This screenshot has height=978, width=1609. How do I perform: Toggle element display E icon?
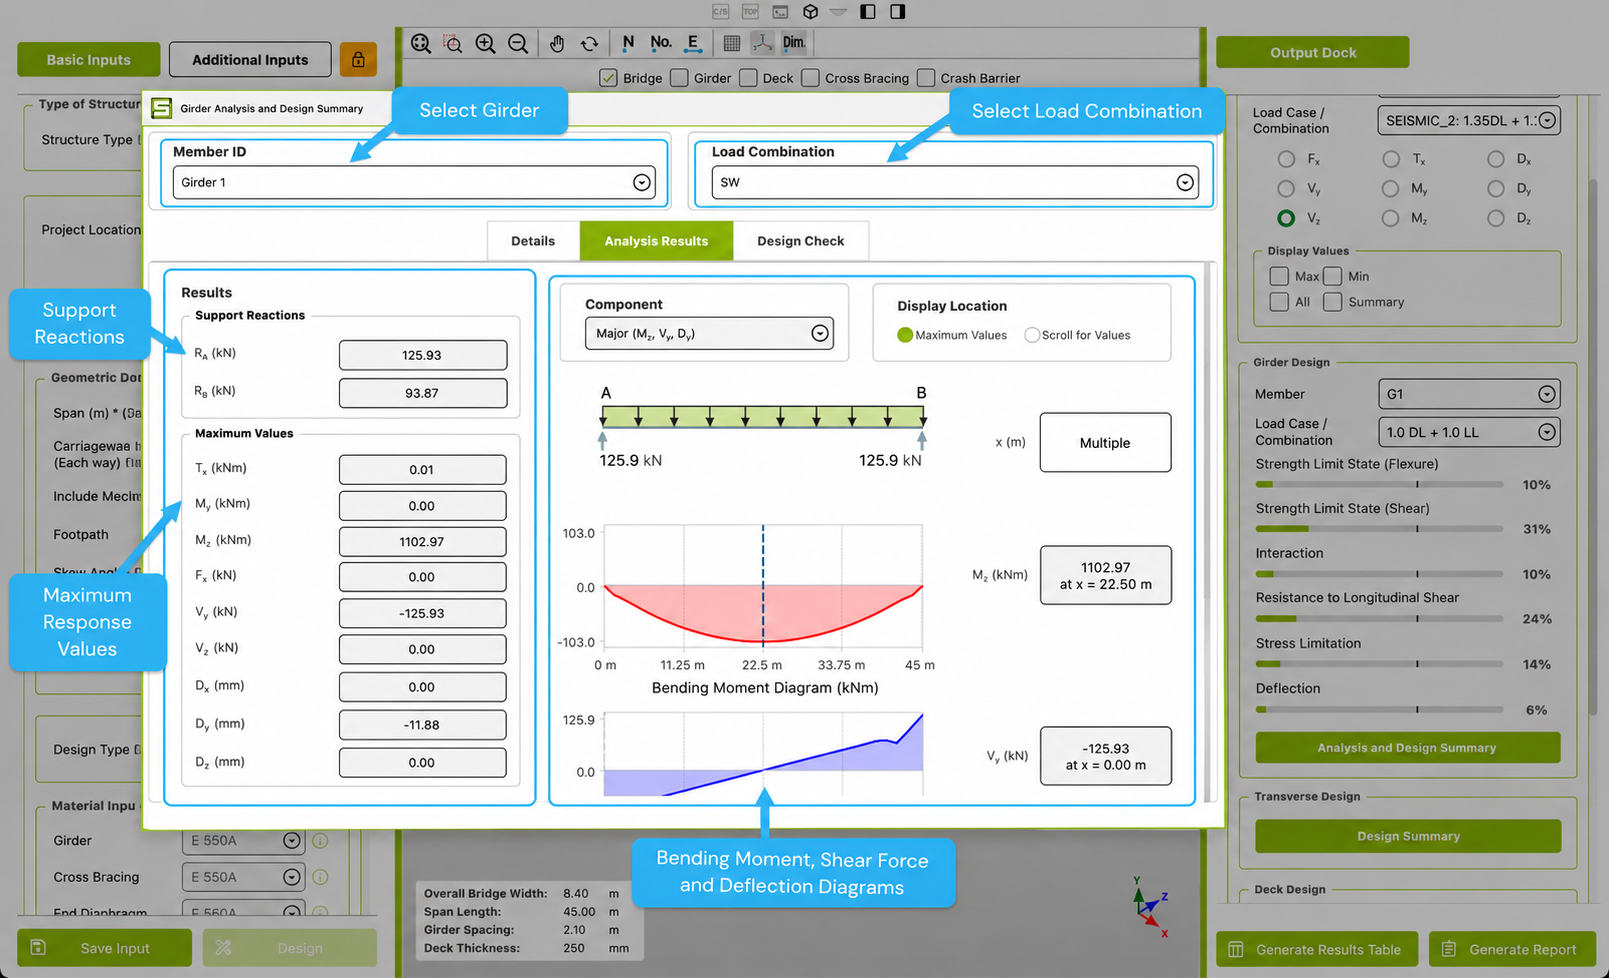pyautogui.click(x=692, y=43)
